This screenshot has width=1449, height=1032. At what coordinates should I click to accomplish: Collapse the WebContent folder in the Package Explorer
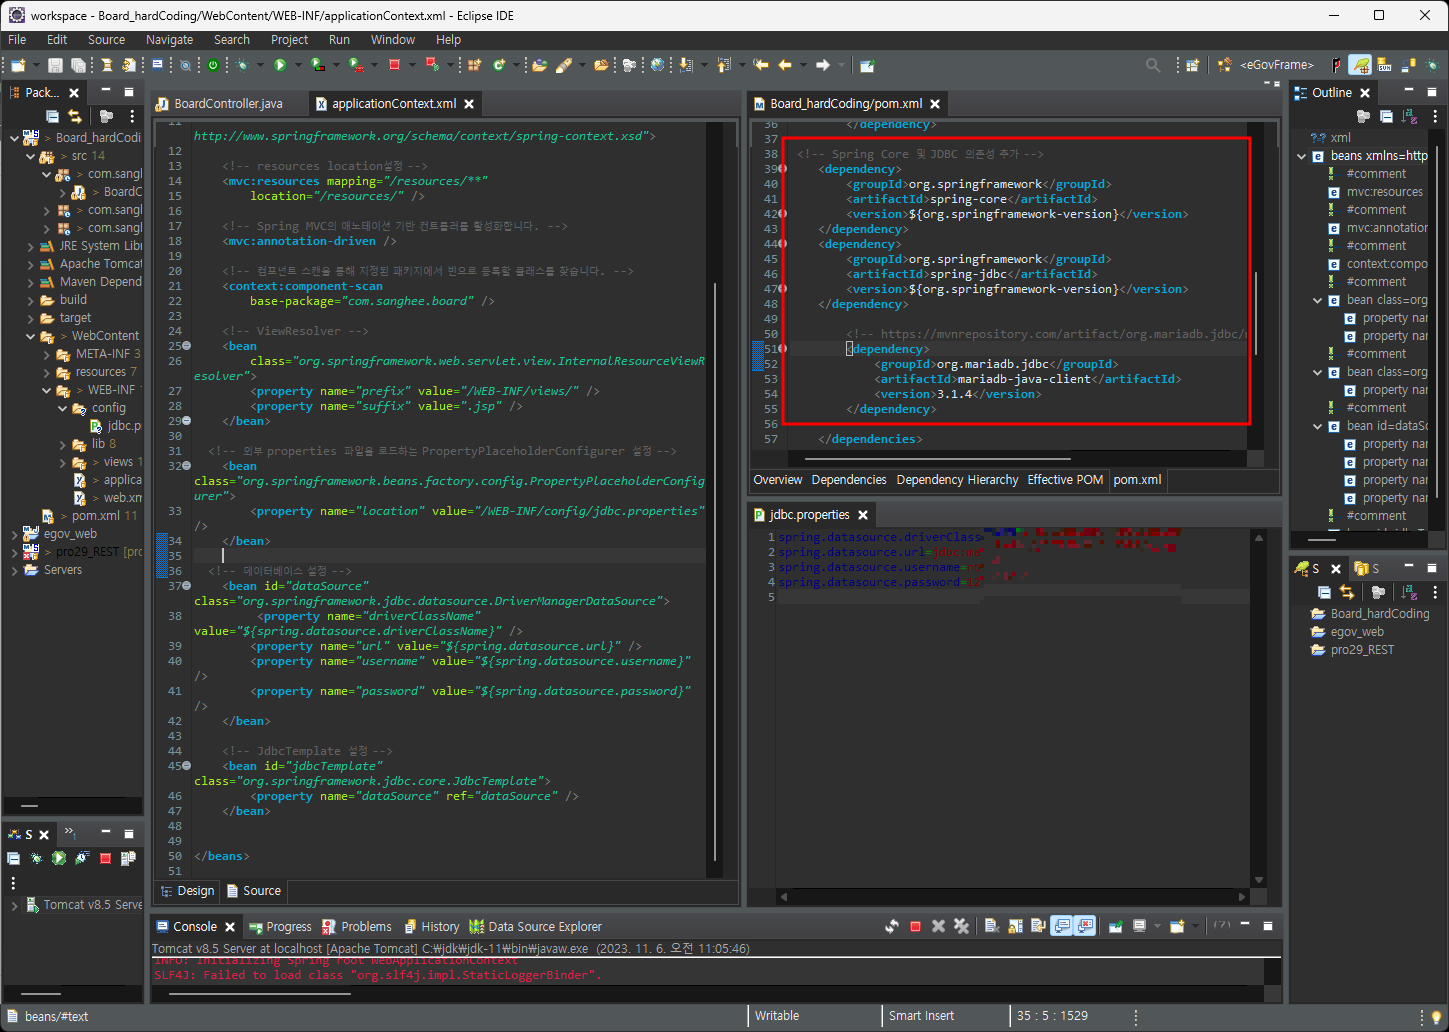[x=30, y=336]
